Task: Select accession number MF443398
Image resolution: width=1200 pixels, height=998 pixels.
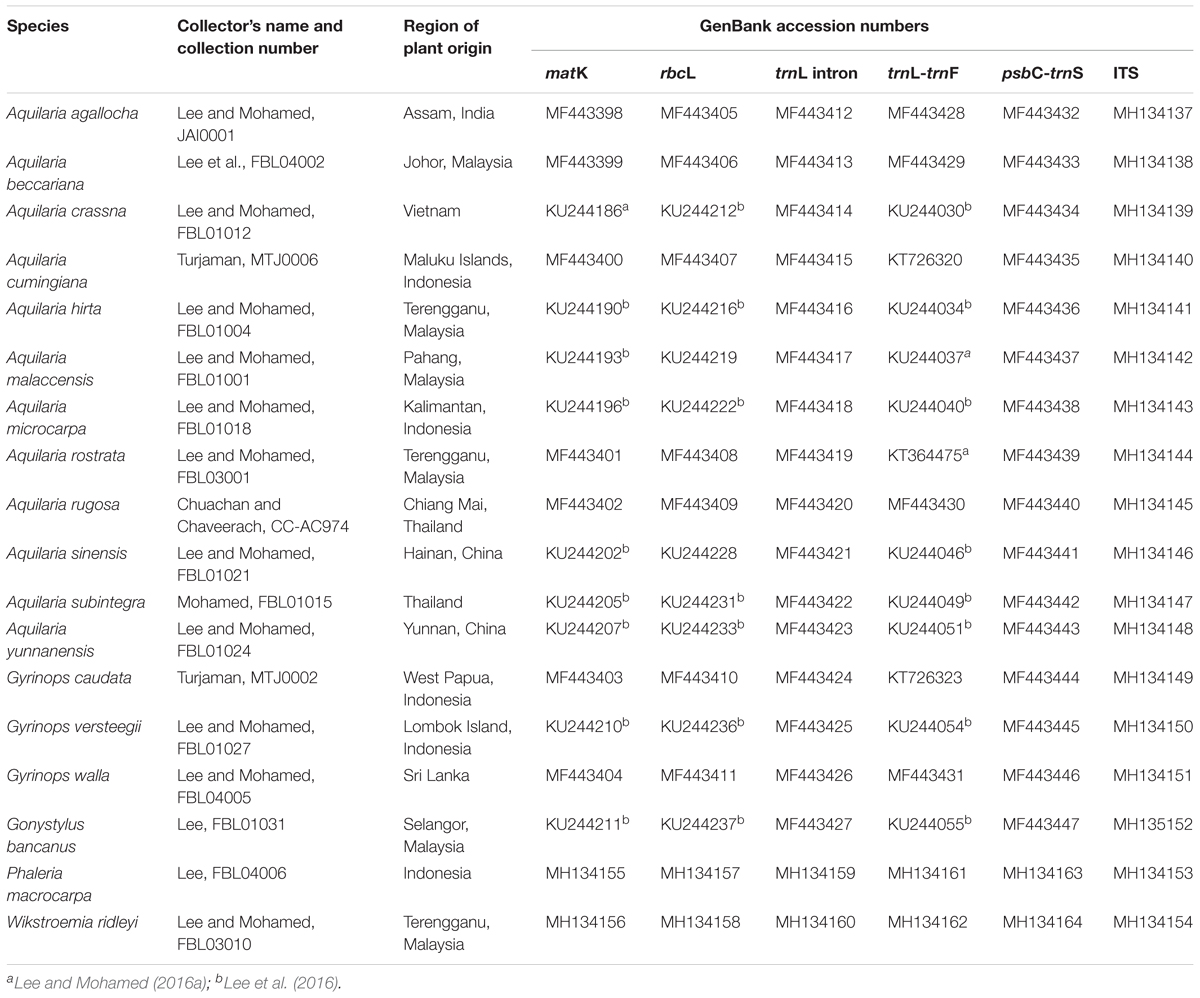Action: (584, 114)
